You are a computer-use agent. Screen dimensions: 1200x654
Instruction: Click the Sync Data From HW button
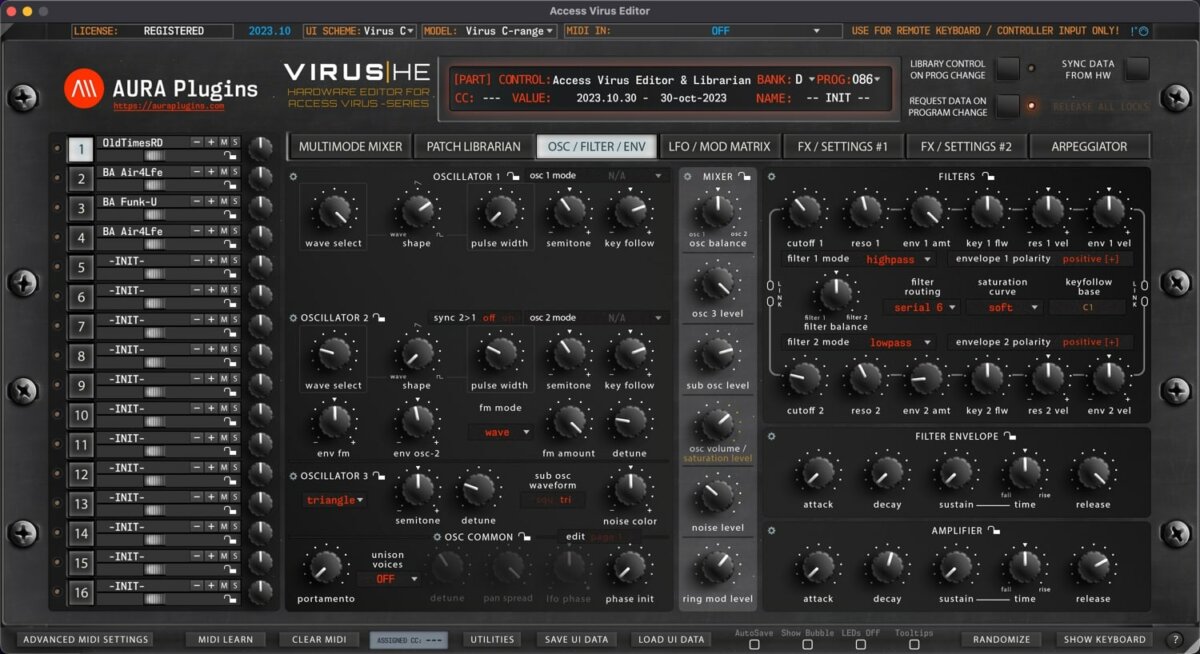(1137, 69)
